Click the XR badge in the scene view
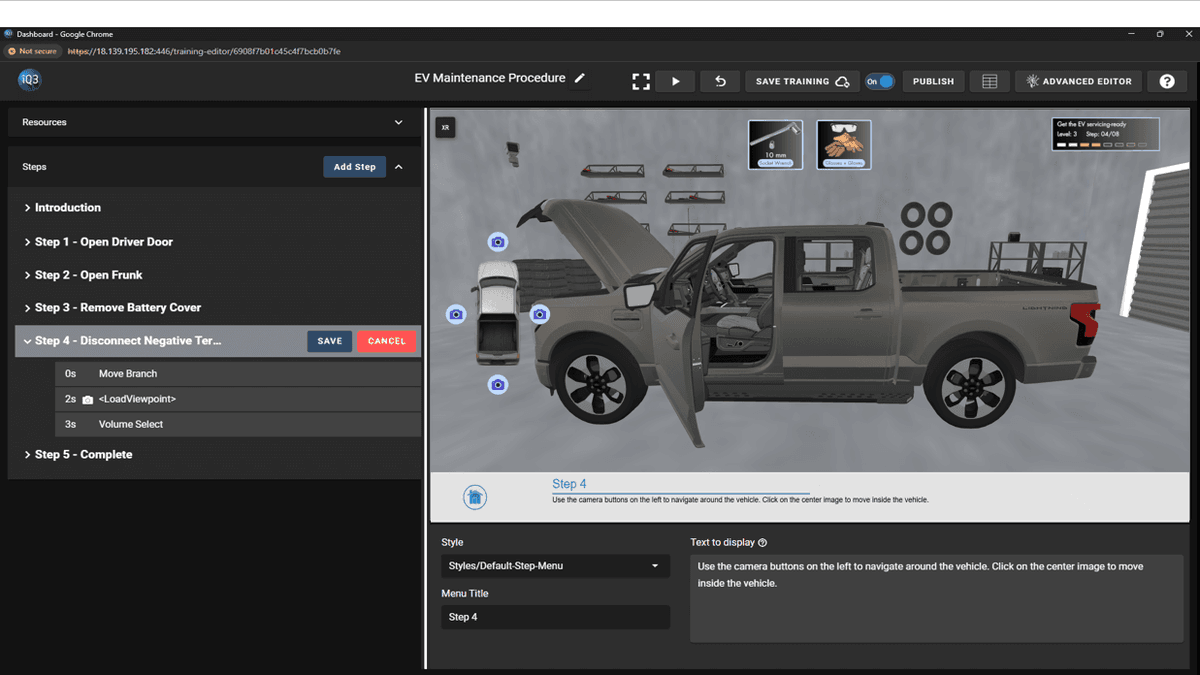Viewport: 1200px width, 675px height. pyautogui.click(x=445, y=127)
